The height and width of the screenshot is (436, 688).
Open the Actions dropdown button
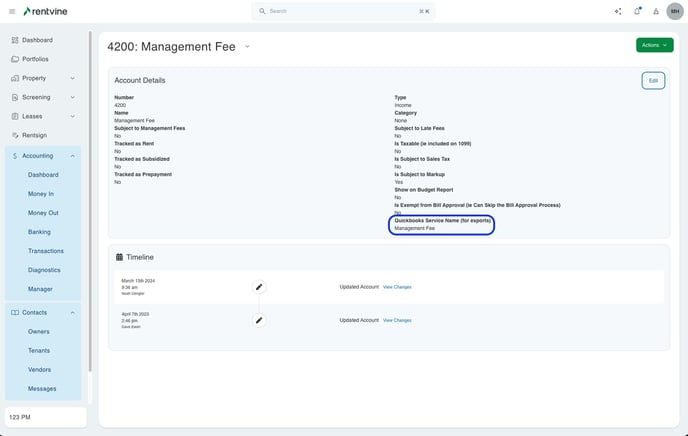pyautogui.click(x=654, y=45)
